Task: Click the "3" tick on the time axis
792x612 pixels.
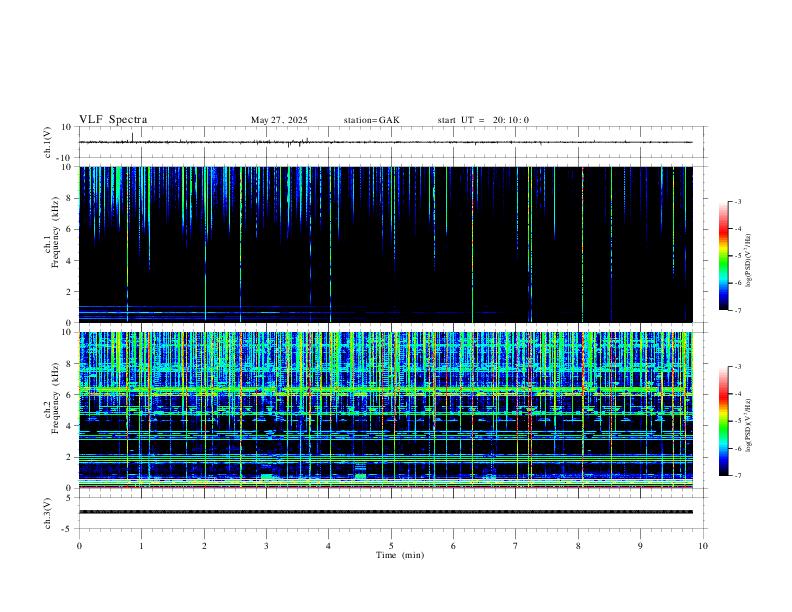Action: [266, 546]
